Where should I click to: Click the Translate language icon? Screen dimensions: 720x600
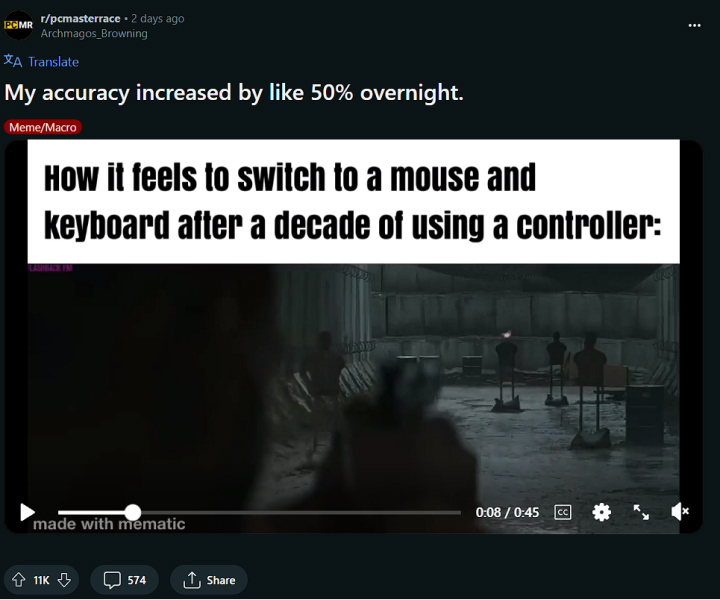13,61
